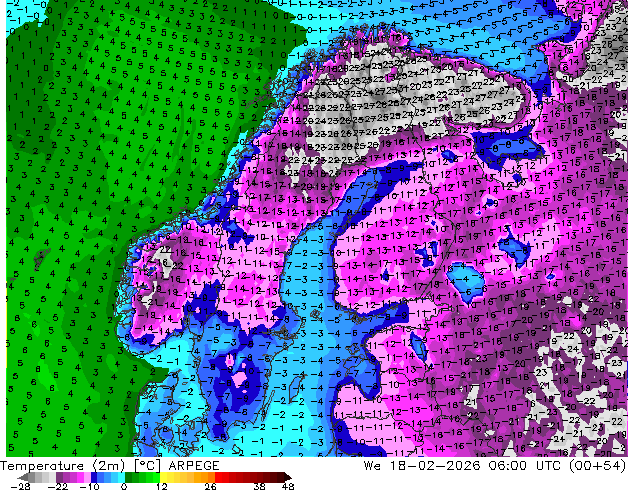Image resolution: width=634 pixels, height=490 pixels.
Task: Click the 48 legend label
Action: pyautogui.click(x=288, y=486)
